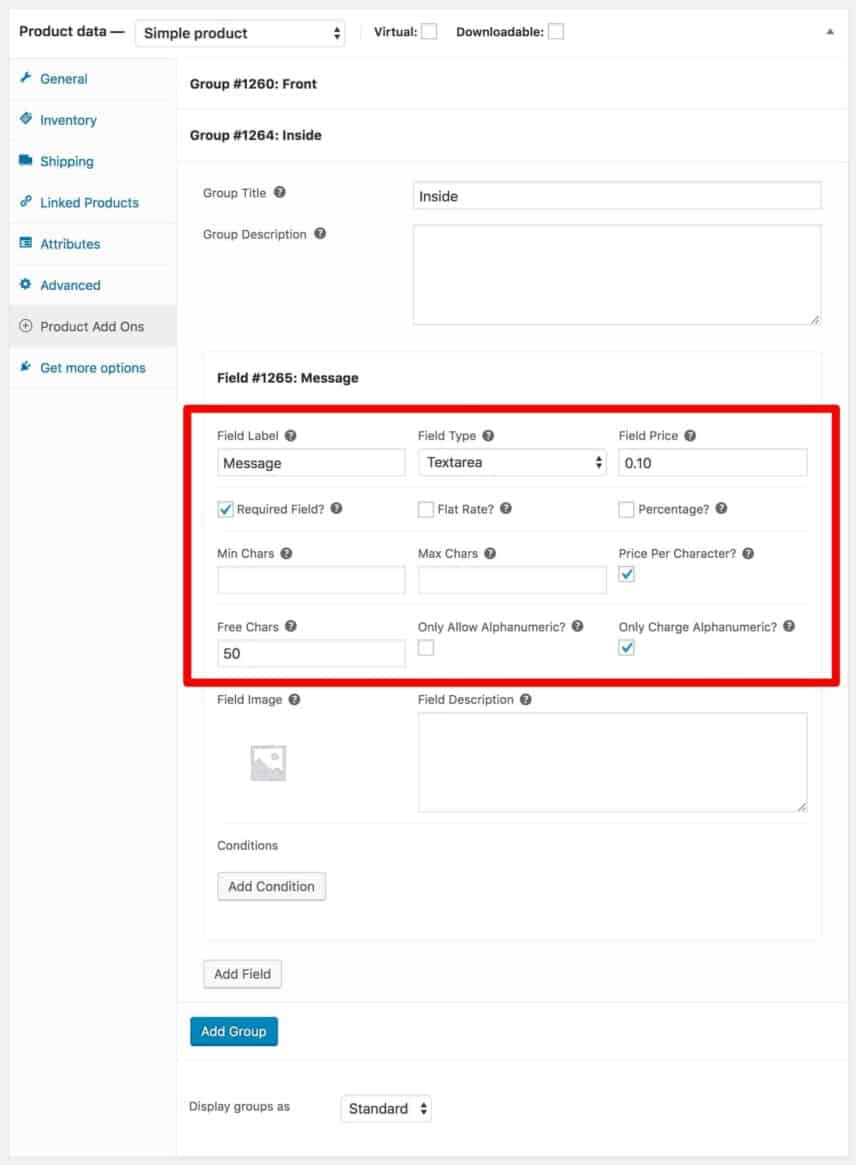Screen dimensions: 856x1165
Task: Open Product Add Ons via its plus icon
Action: 26,326
